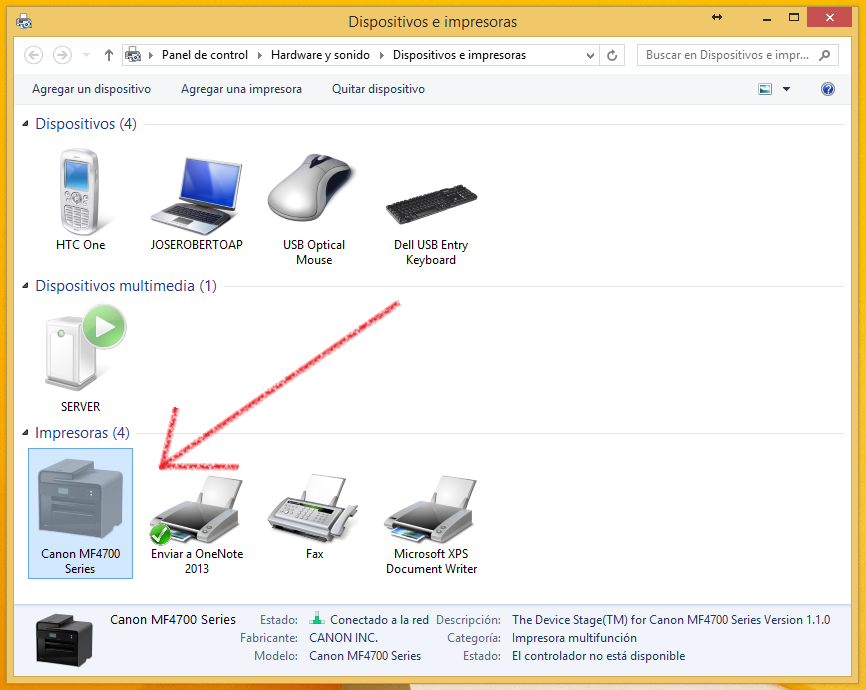The width and height of the screenshot is (866, 690).
Task: Click the Dispositivos multimedia (1) header text
Action: (x=126, y=286)
